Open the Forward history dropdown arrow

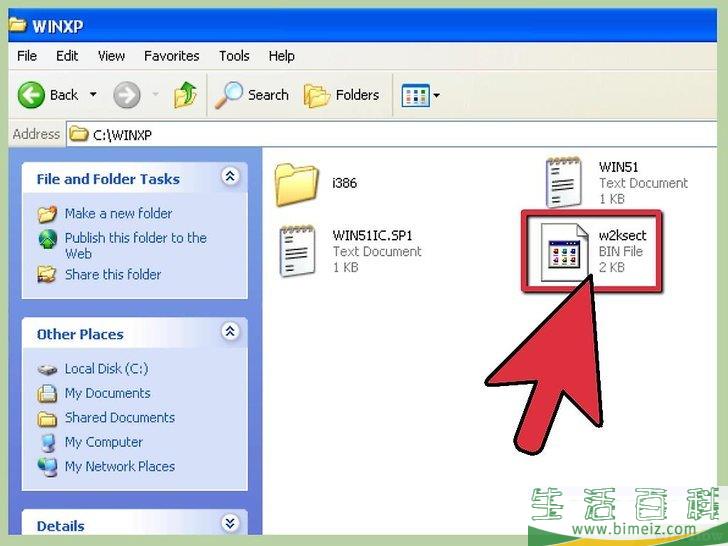(156, 95)
